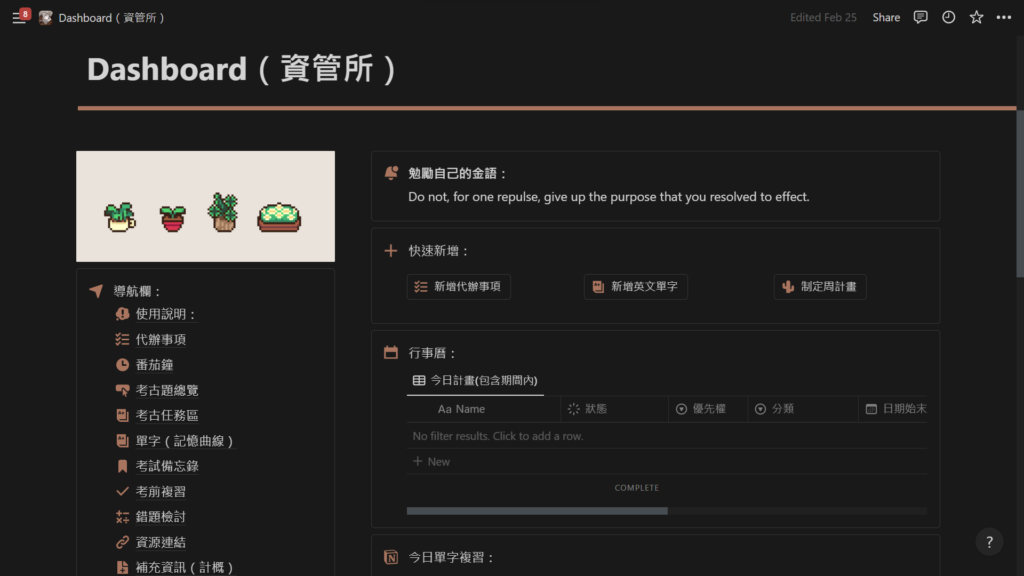
Task: Click the 錯題檢討 math icon
Action: pyautogui.click(x=120, y=516)
